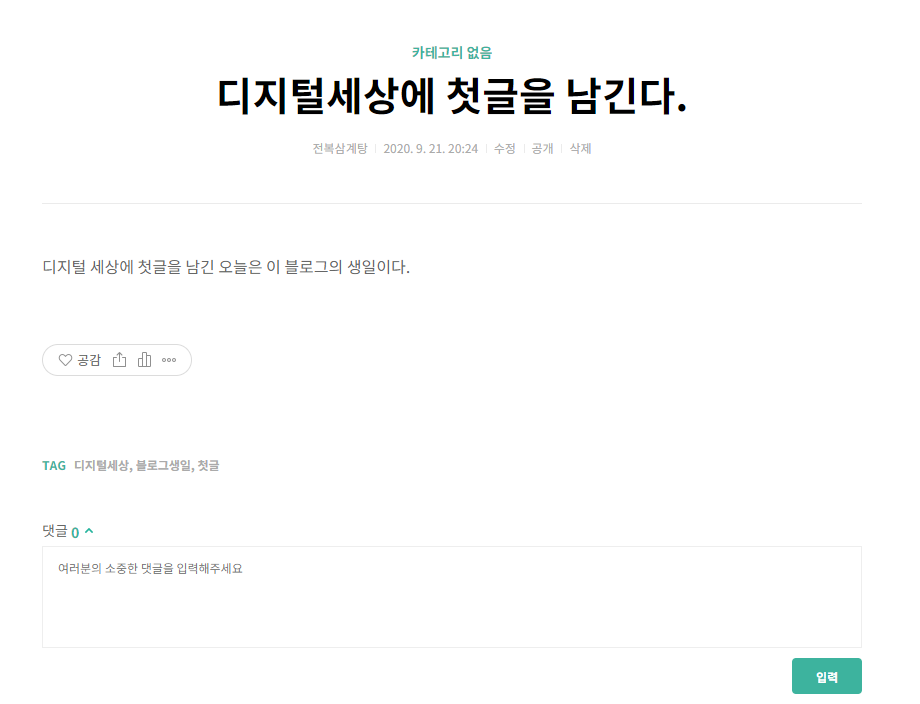Viewport: 920px width, 704px height.
Task: Click the post body paragraph text
Action: pos(226,268)
